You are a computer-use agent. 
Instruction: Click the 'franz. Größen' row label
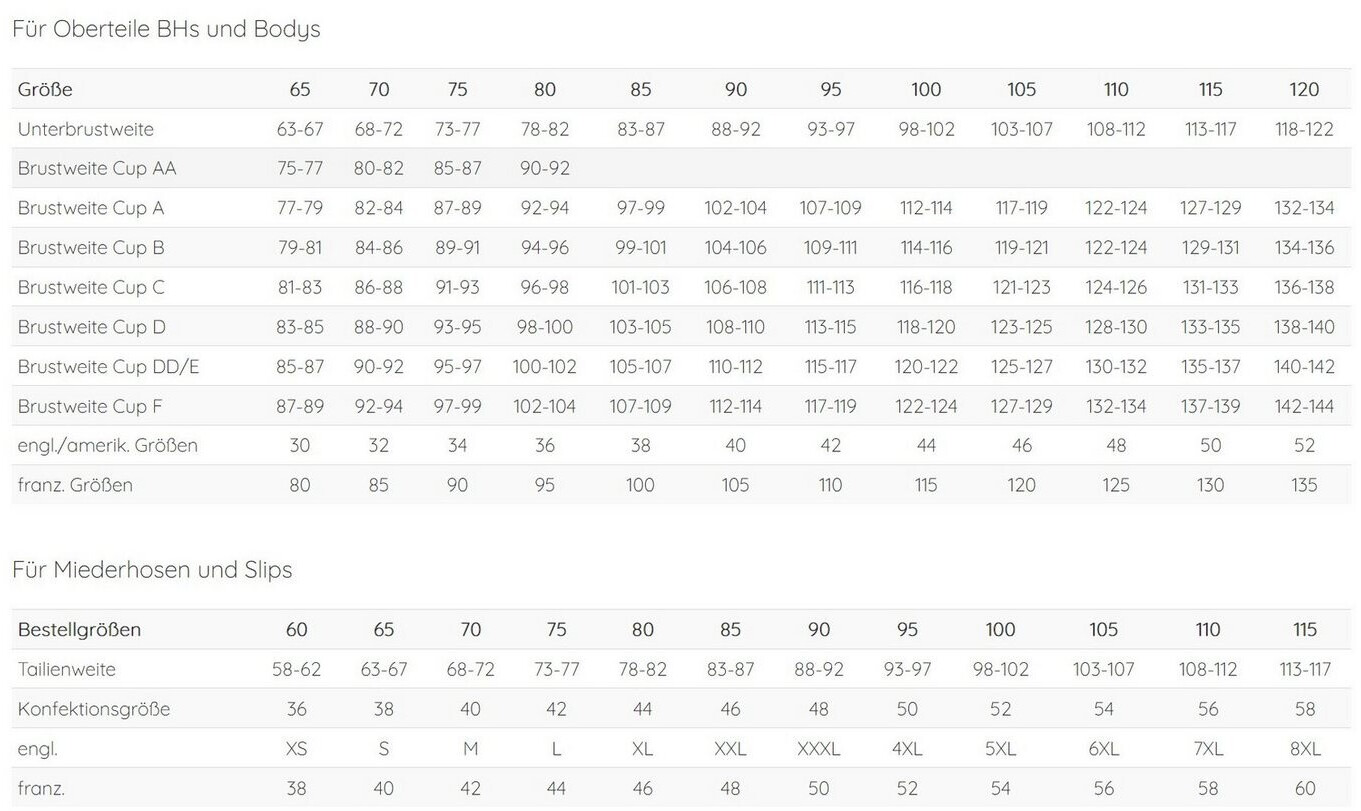[75, 485]
